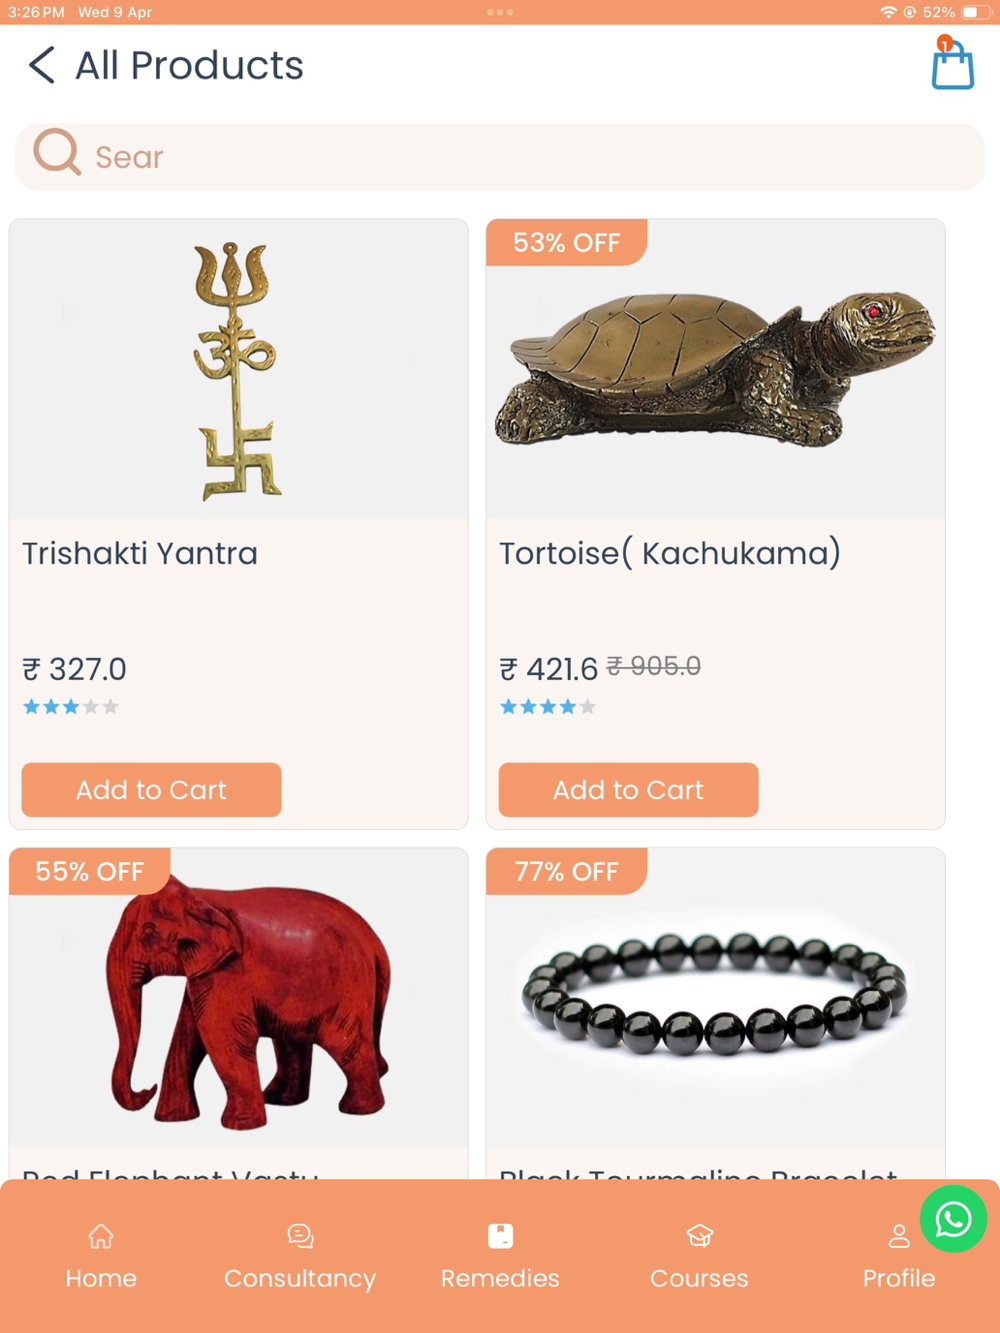Open Tortoise product image
This screenshot has width=1000, height=1333.
[715, 370]
